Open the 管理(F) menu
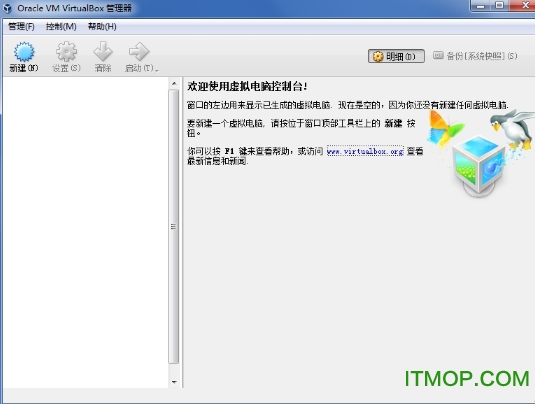 [21, 27]
